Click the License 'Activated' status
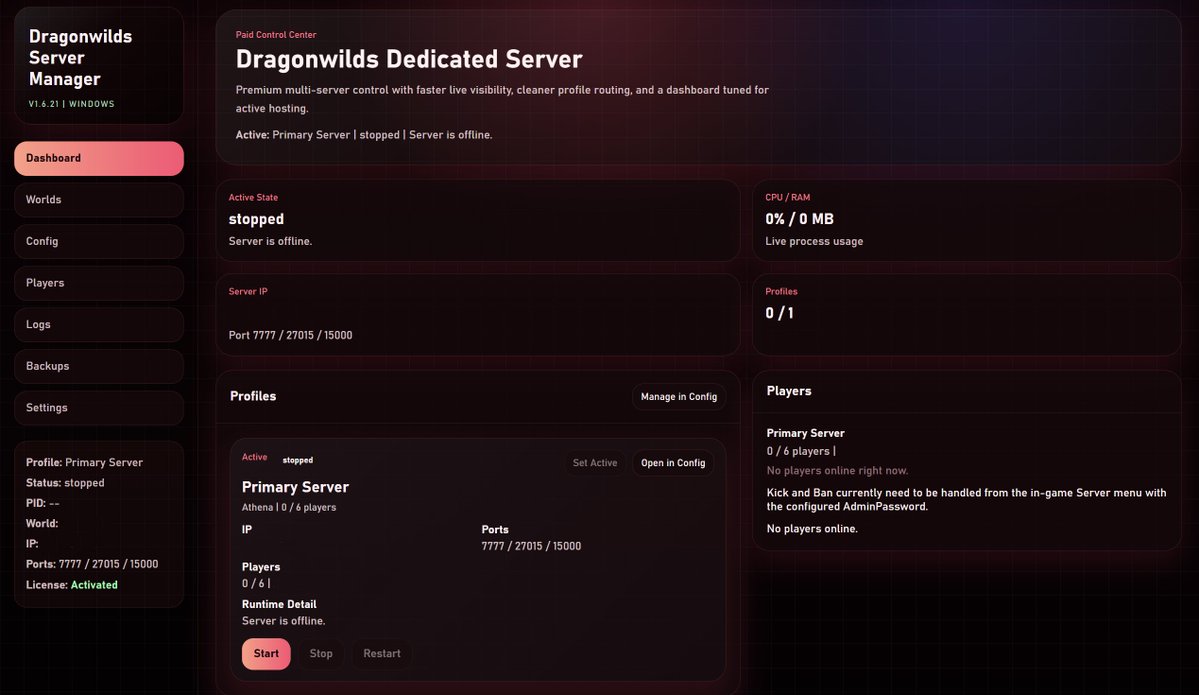The height and width of the screenshot is (695, 1199). click(x=94, y=585)
